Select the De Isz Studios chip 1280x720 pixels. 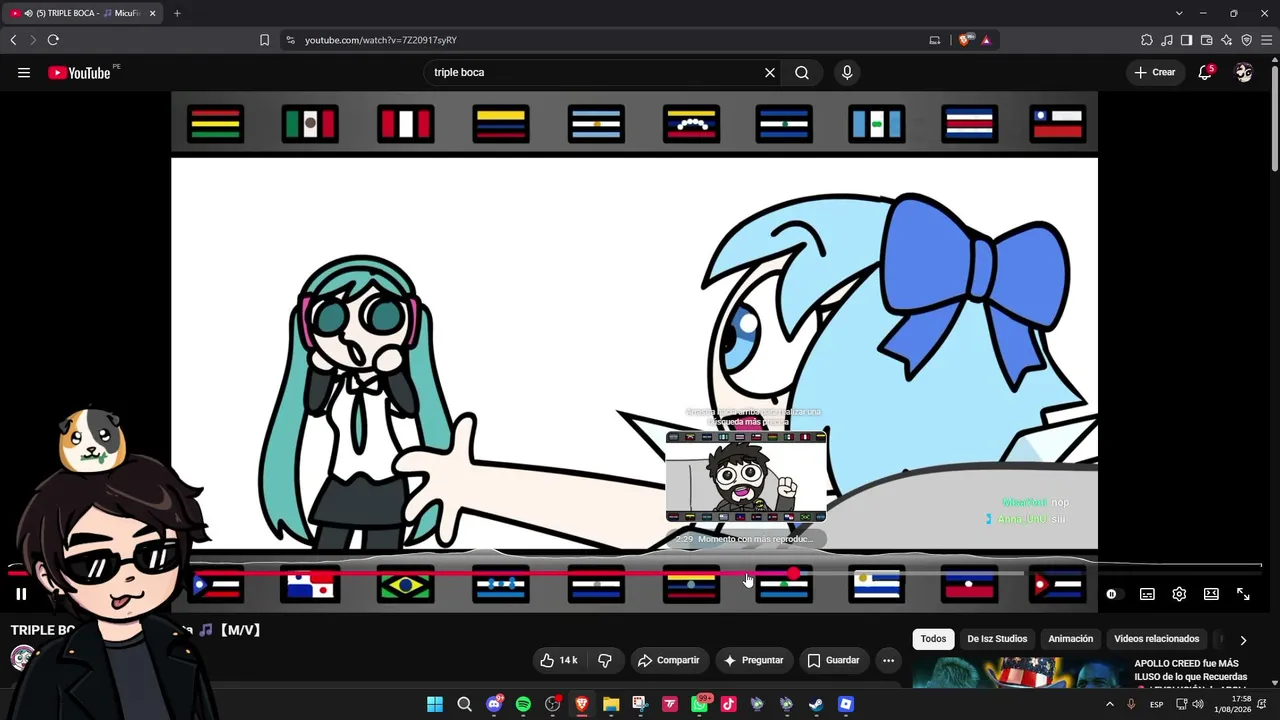point(997,639)
